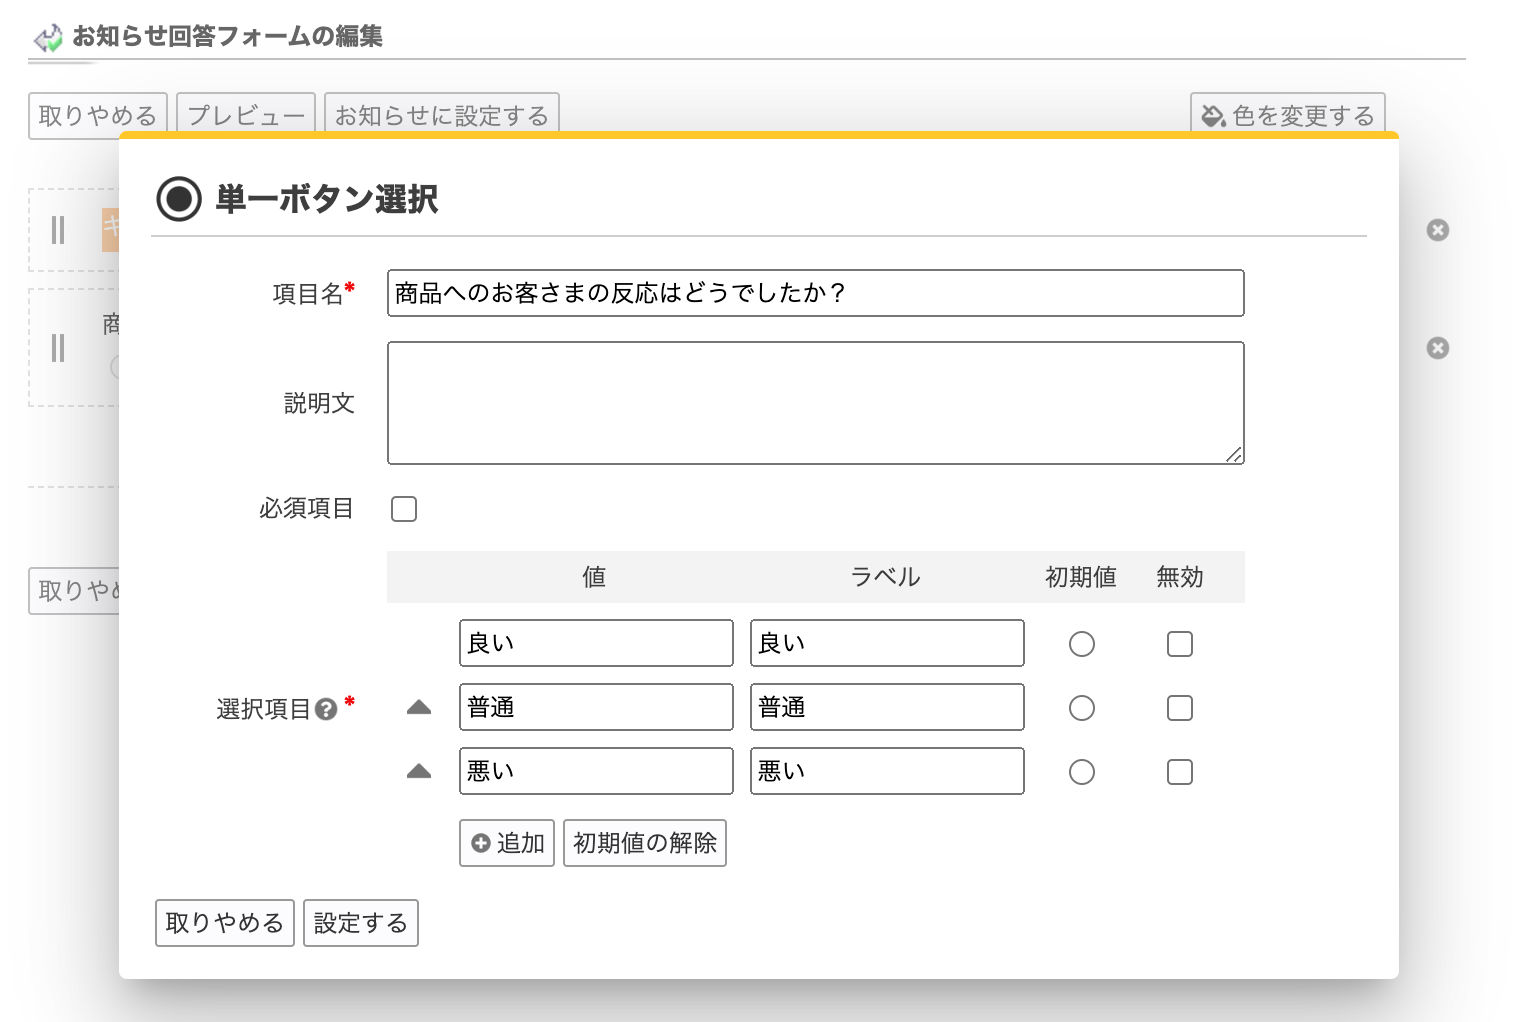Image resolution: width=1514 pixels, height=1022 pixels.
Task: Disable the 普通 option via checkbox
Action: pos(1180,708)
